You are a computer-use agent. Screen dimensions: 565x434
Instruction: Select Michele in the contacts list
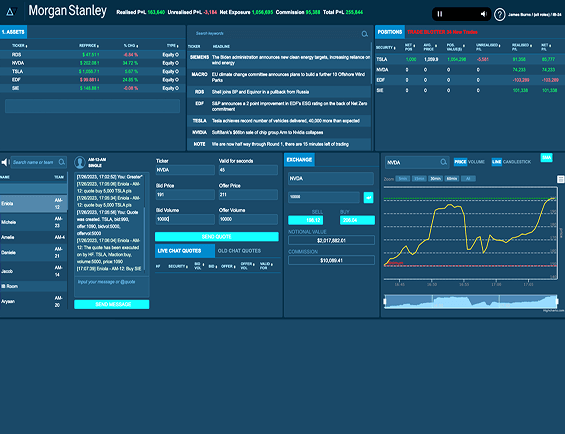pyautogui.click(x=34, y=222)
